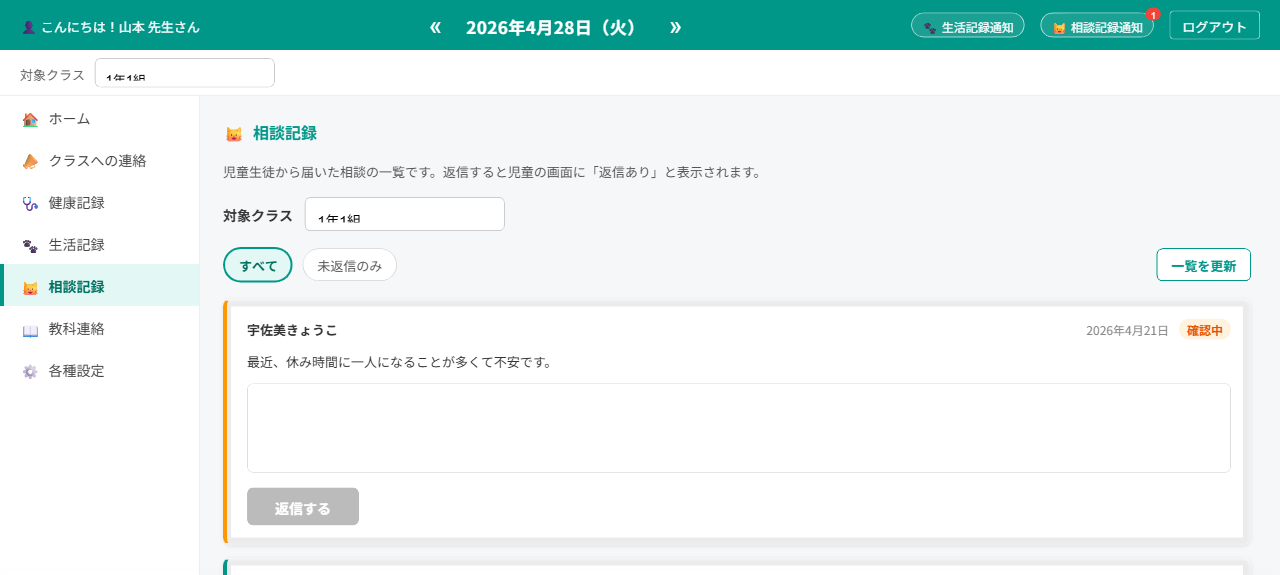Click the red notification badge showing 1

(1153, 14)
